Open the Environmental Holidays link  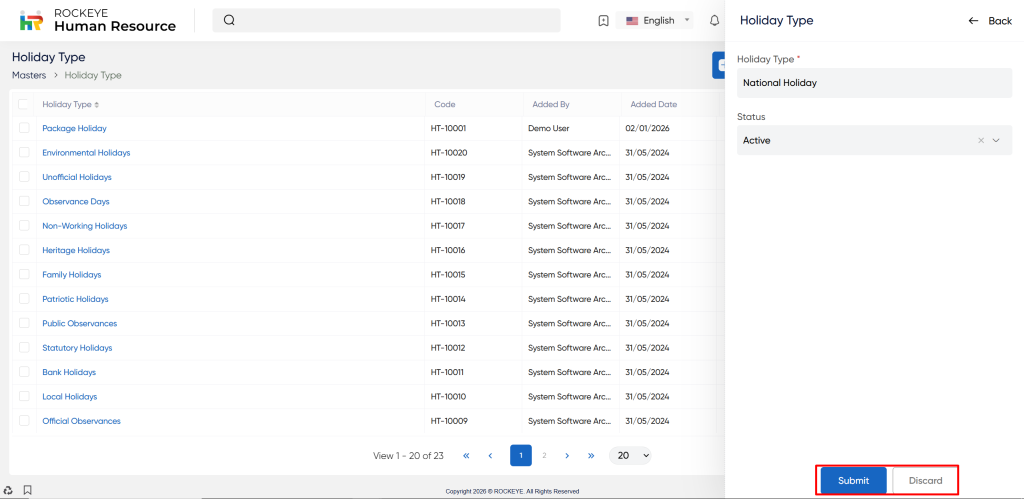point(86,153)
